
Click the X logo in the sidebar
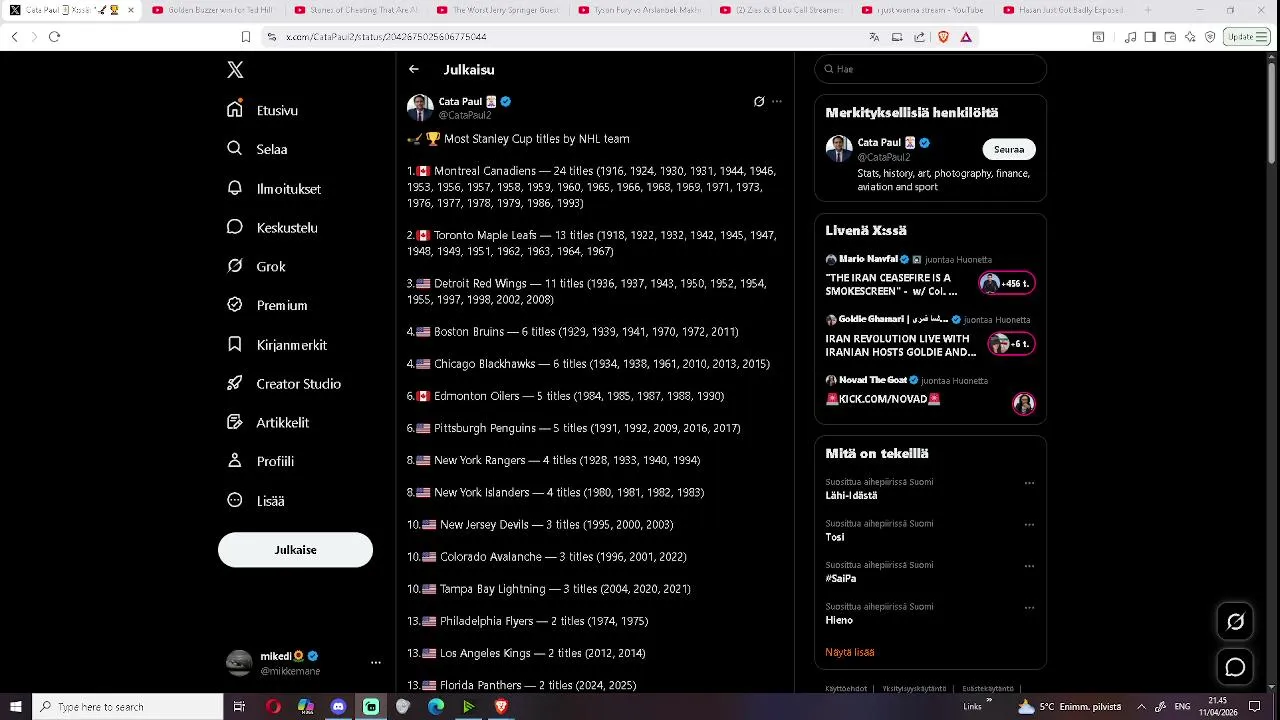[235, 70]
